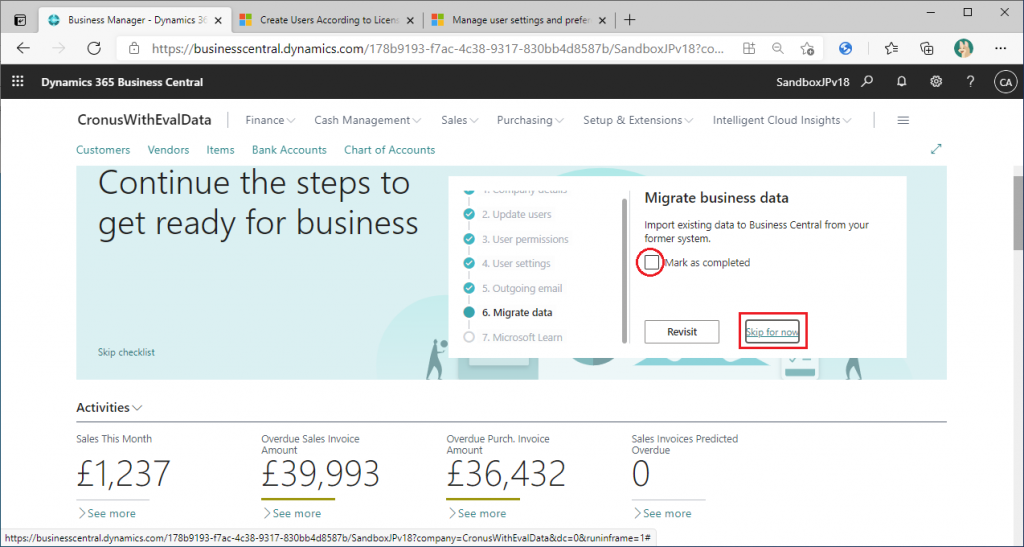
Task: Click the app install icon in address bar
Action: coord(749,48)
